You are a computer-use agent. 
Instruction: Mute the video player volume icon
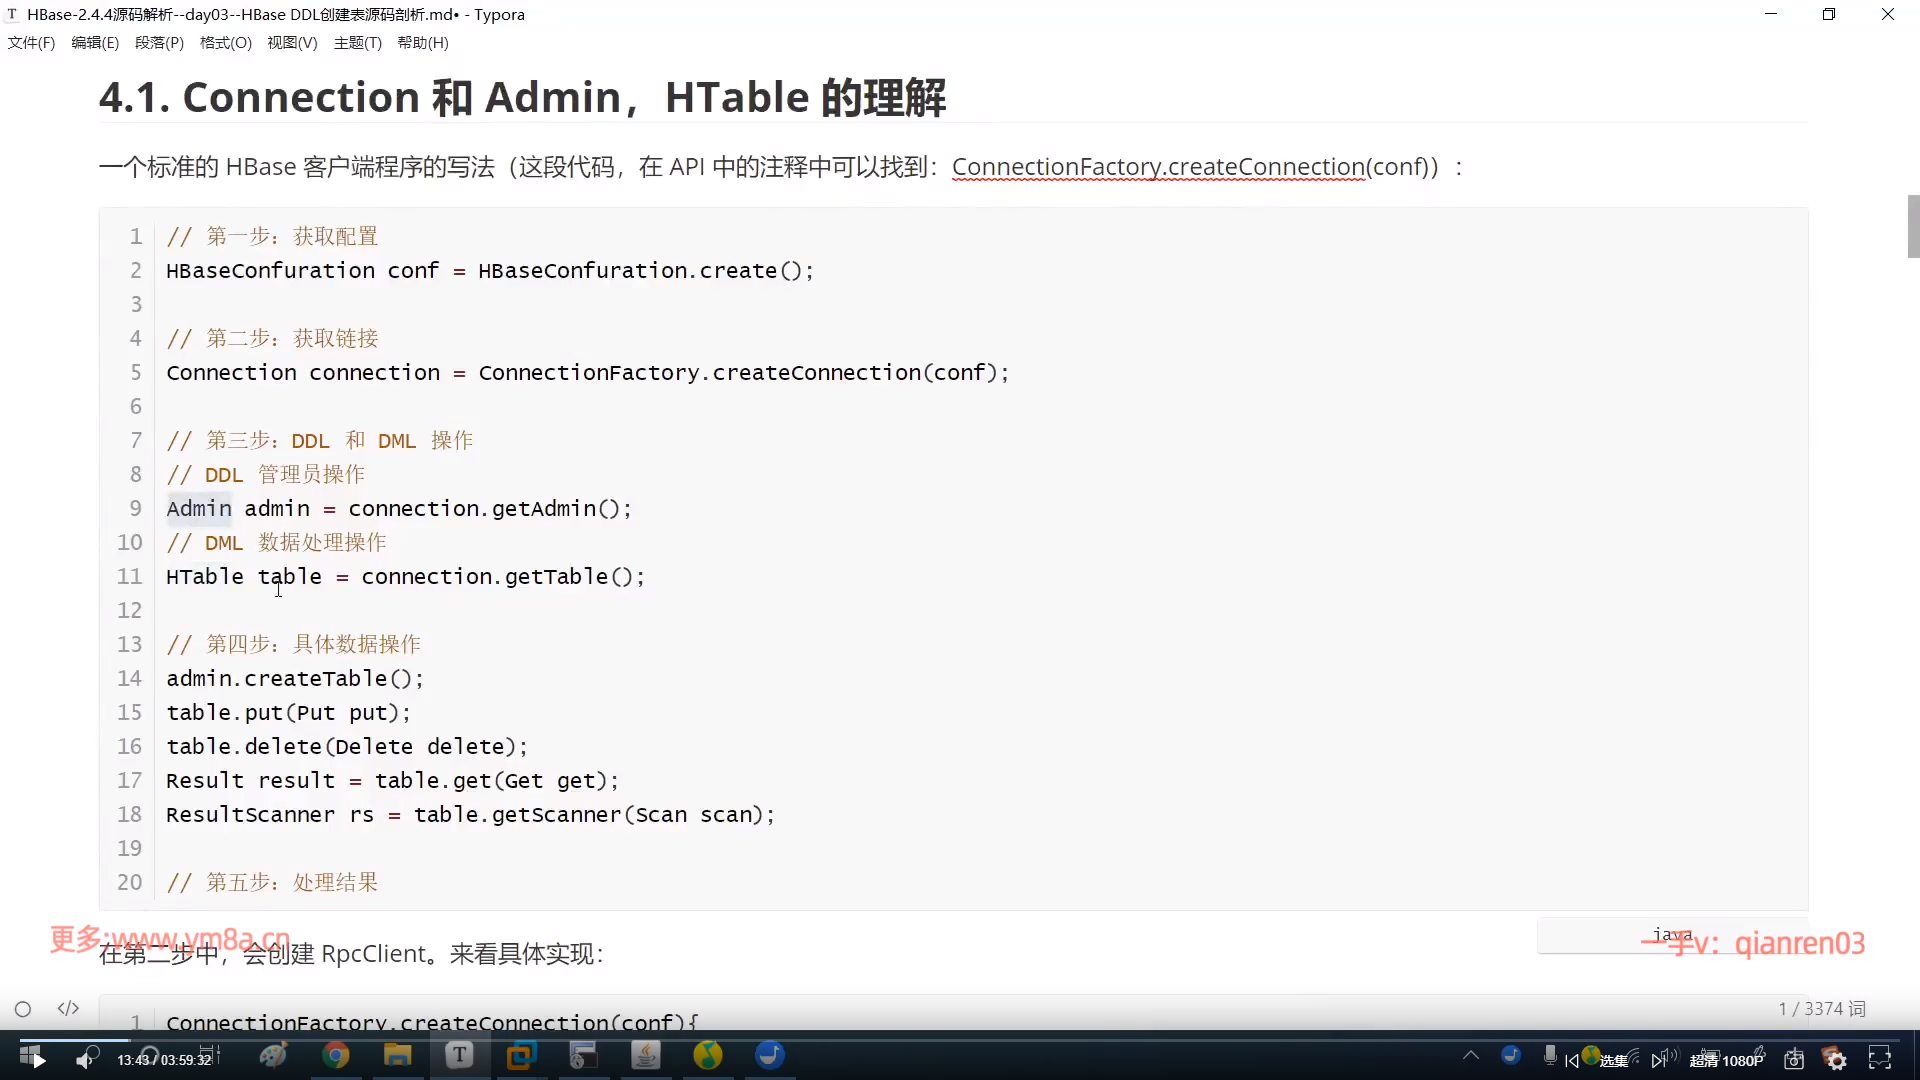84,1060
